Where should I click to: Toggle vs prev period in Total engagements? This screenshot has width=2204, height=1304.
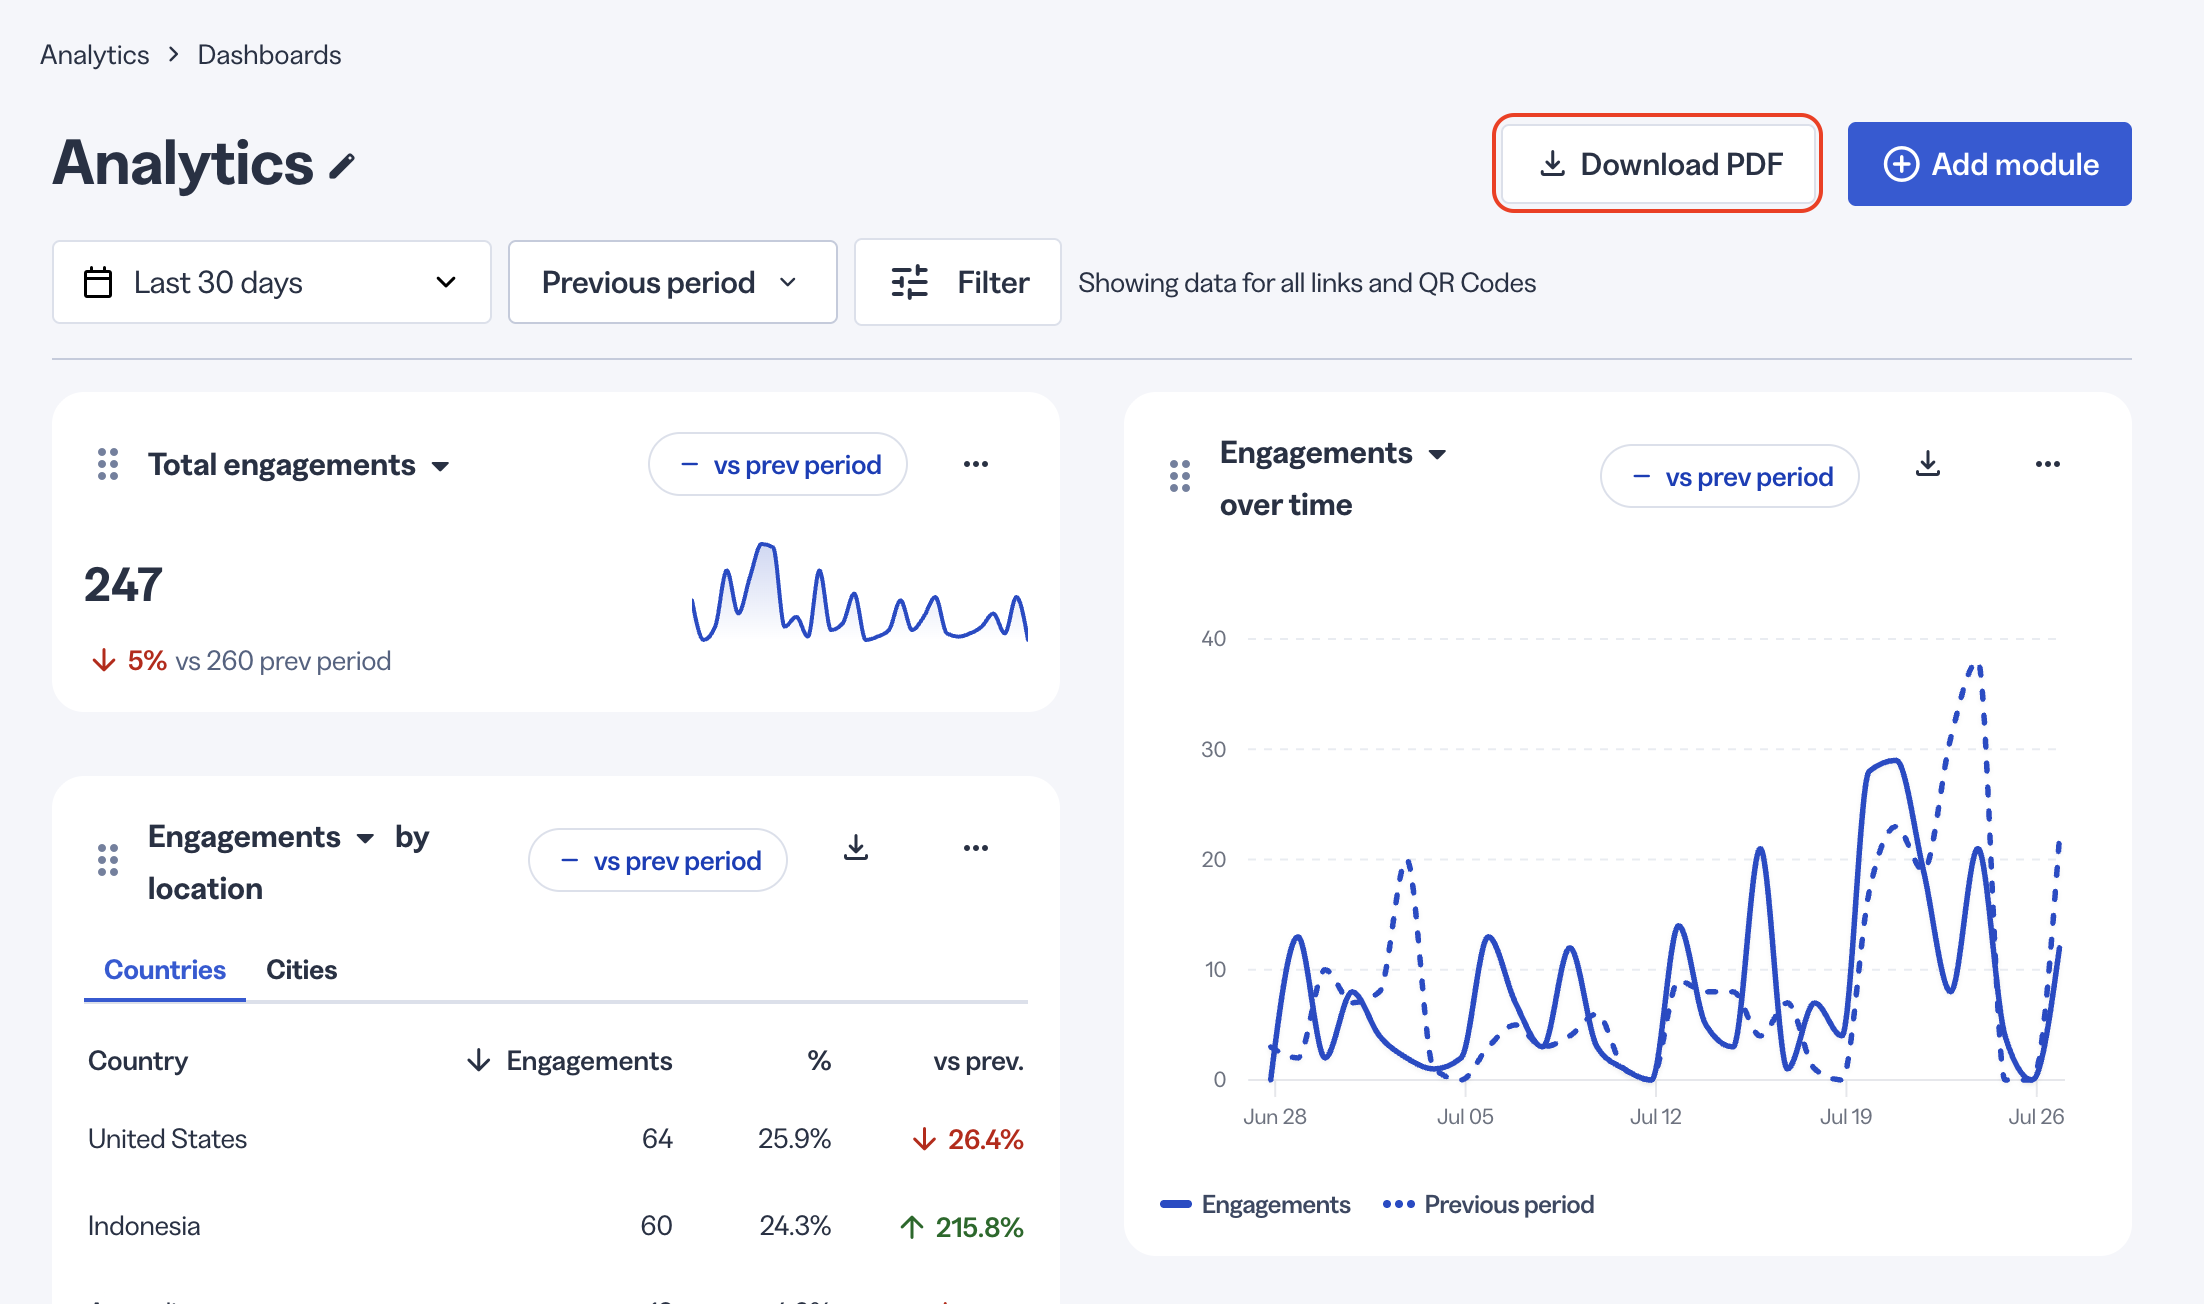point(778,464)
